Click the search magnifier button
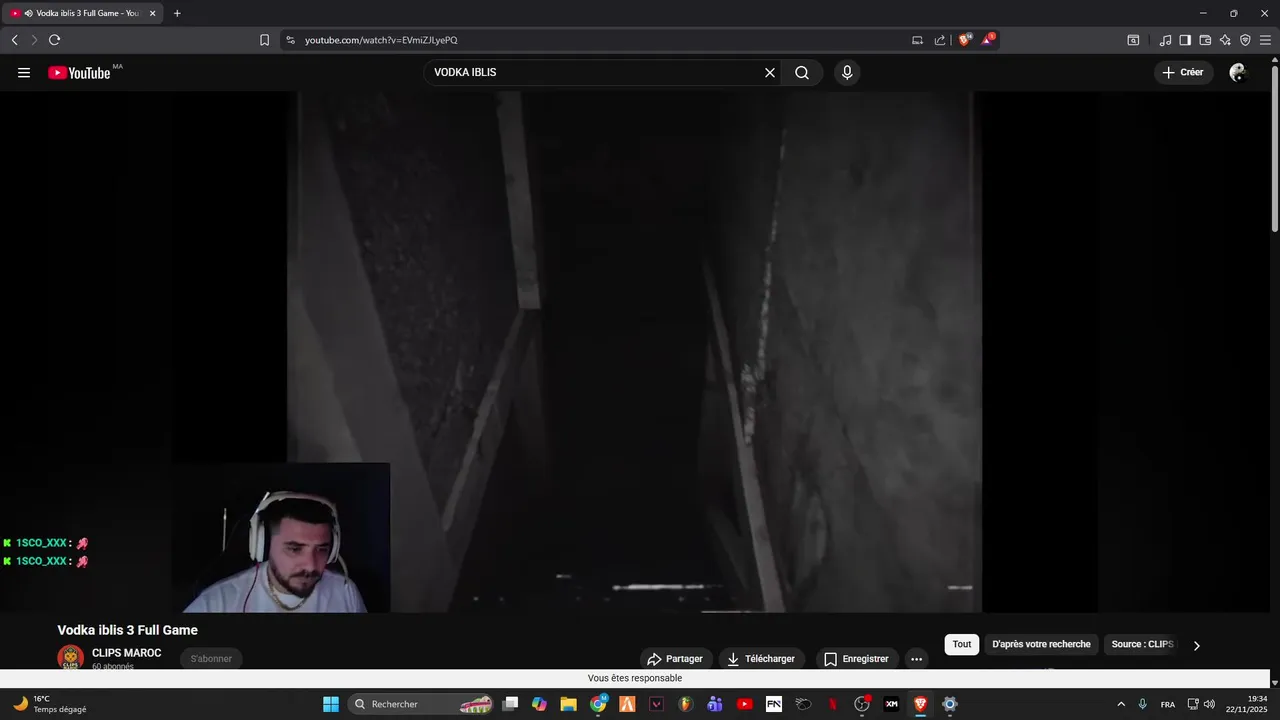 click(802, 72)
